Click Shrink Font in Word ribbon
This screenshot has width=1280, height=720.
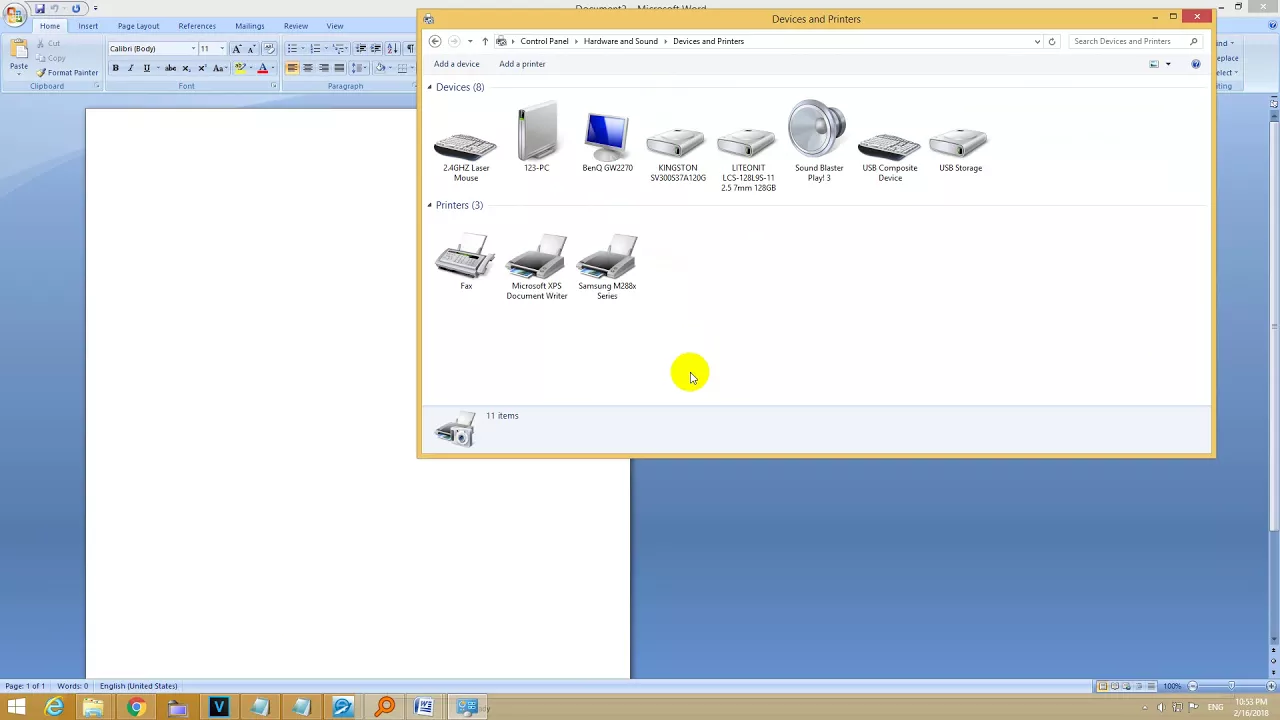252,48
